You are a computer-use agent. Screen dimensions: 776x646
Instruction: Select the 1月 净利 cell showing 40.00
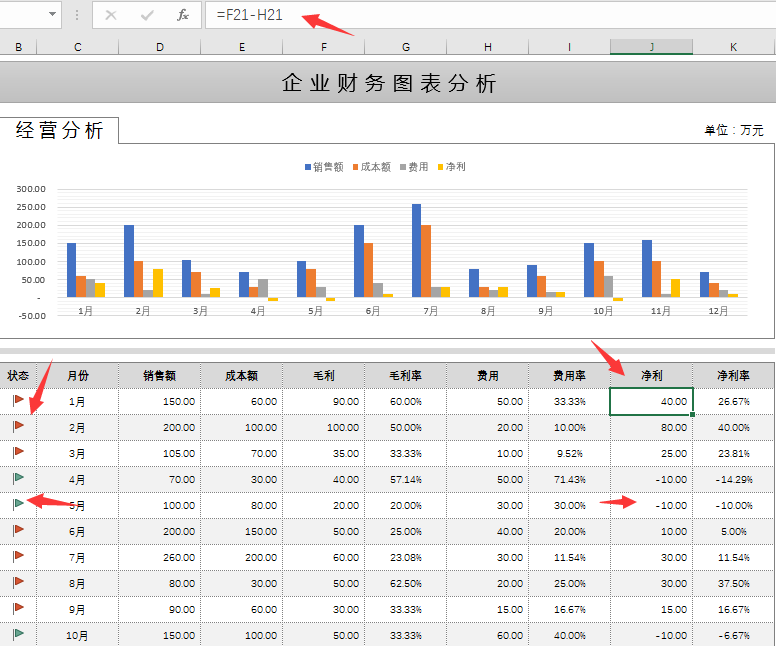(651, 401)
